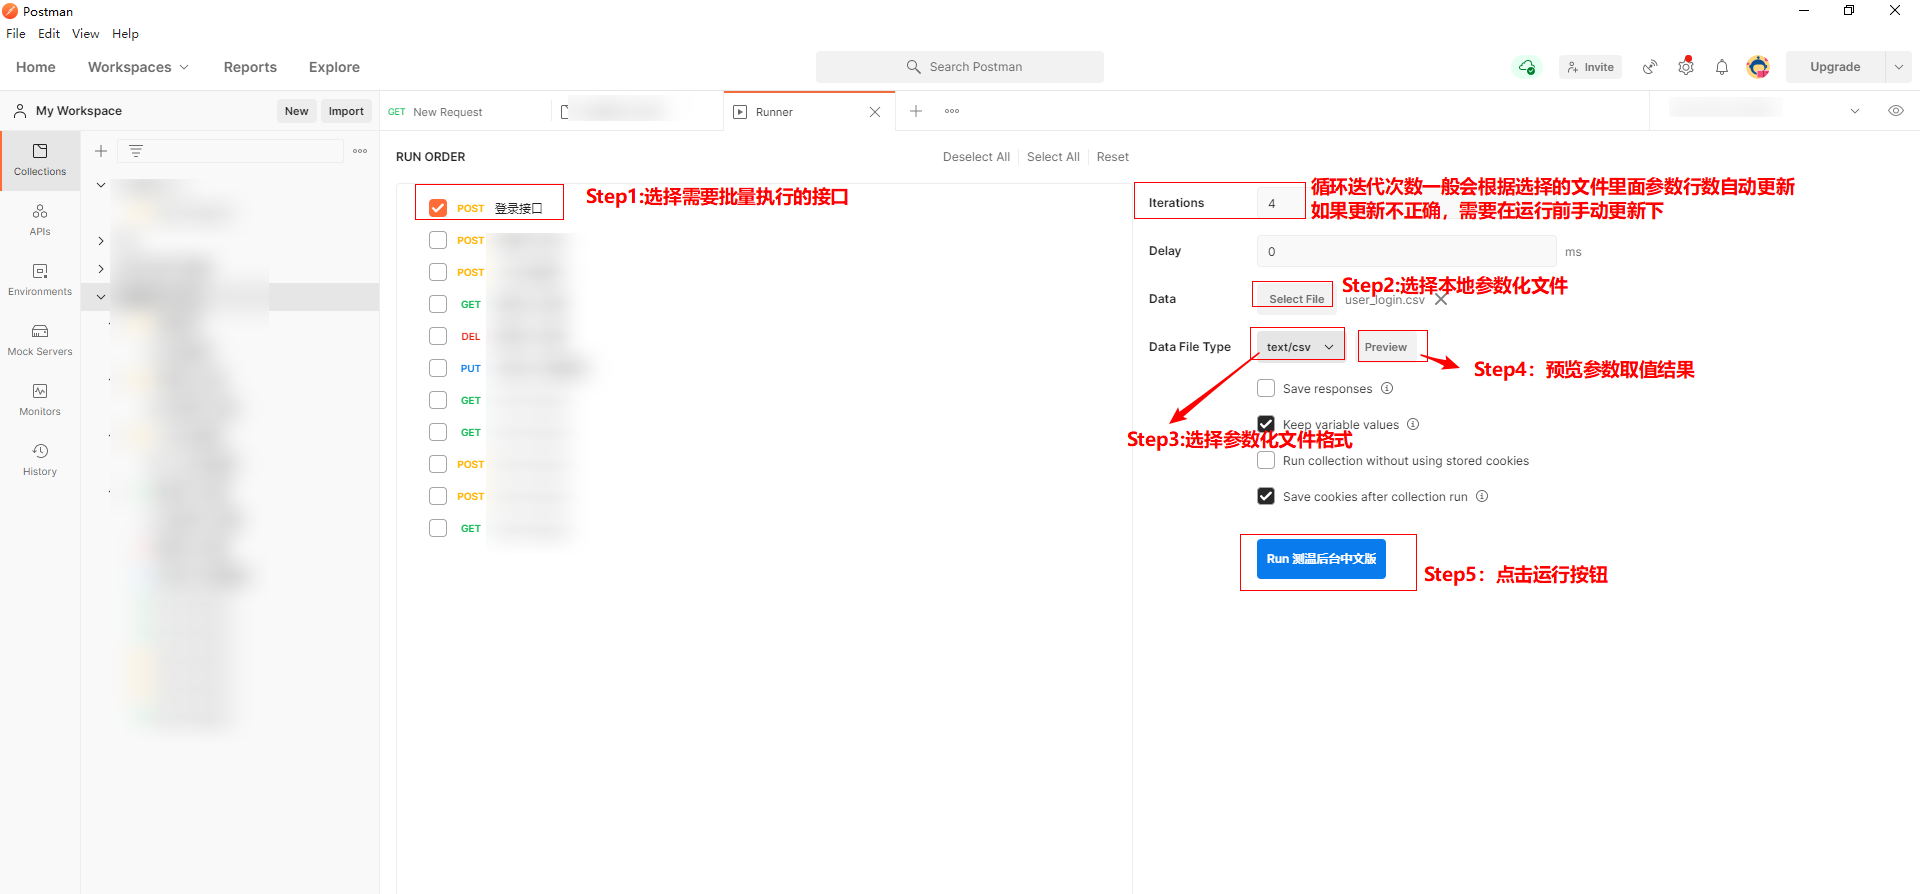Viewport: 1920px width, 894px height.
Task: Toggle Keep variable values checkbox
Action: [1266, 424]
